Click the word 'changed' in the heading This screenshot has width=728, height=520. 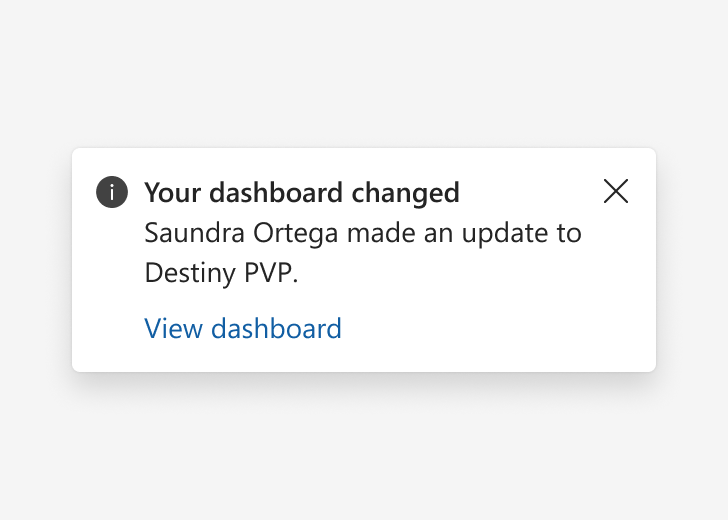coord(405,193)
